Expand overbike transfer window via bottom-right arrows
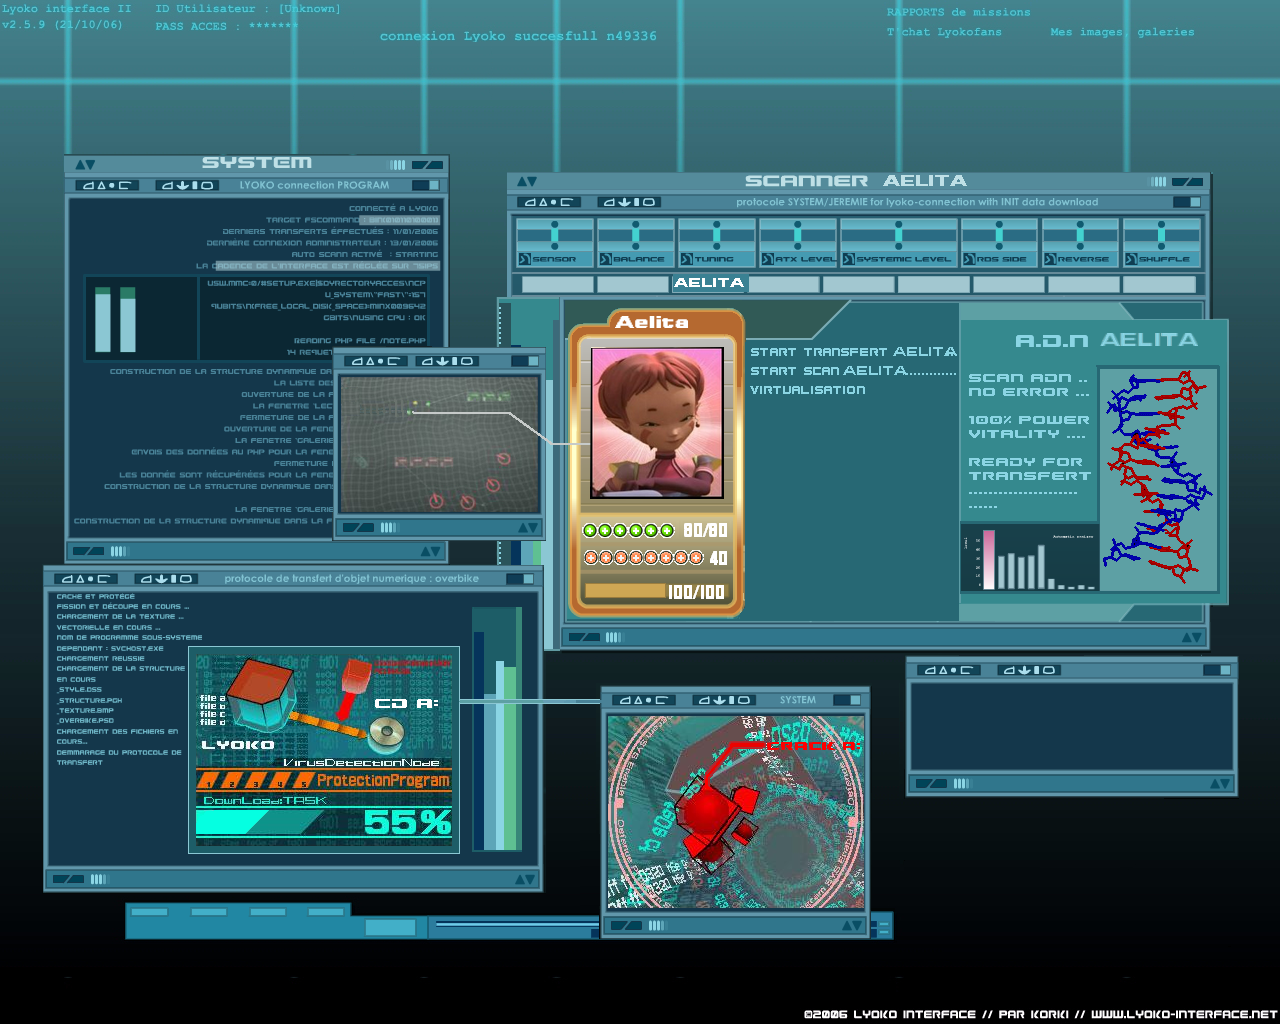The width and height of the screenshot is (1280, 1024). [524, 879]
